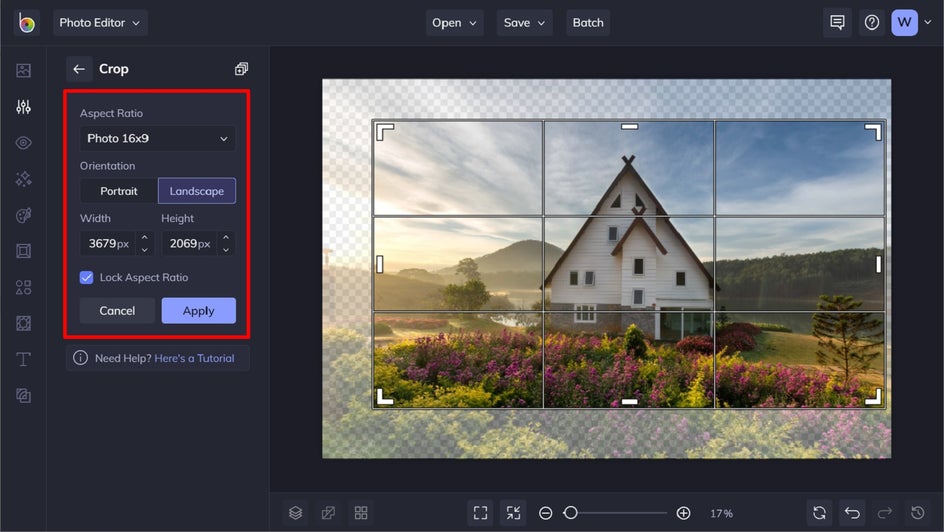The image size is (944, 532).
Task: Click the reset refresh icon
Action: click(x=819, y=513)
